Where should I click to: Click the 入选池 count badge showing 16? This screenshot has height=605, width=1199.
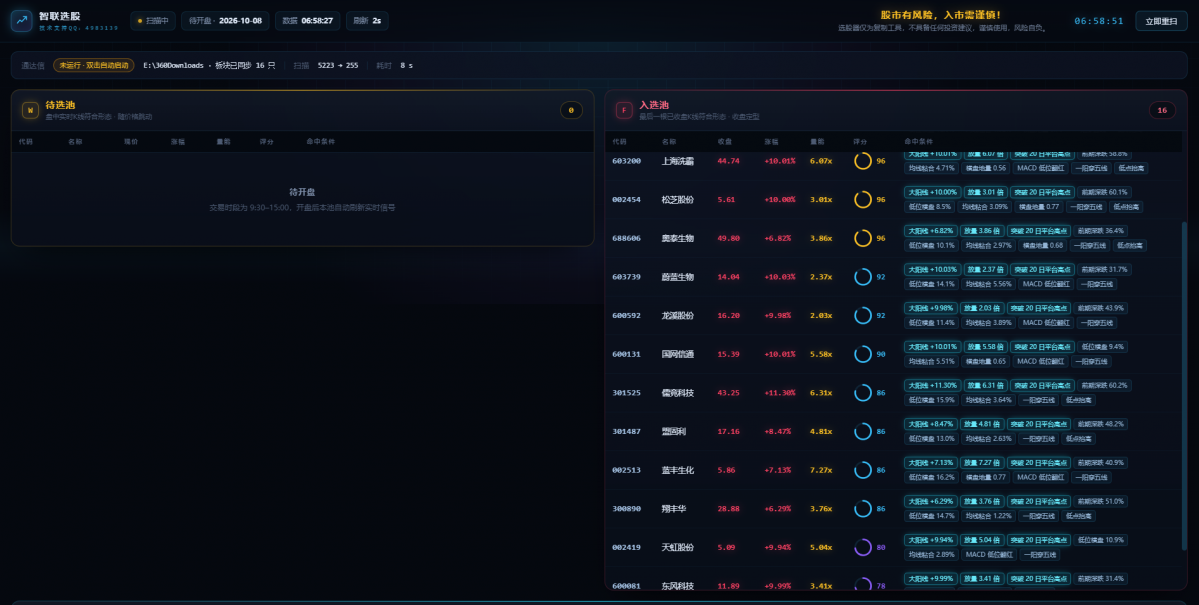1162,110
